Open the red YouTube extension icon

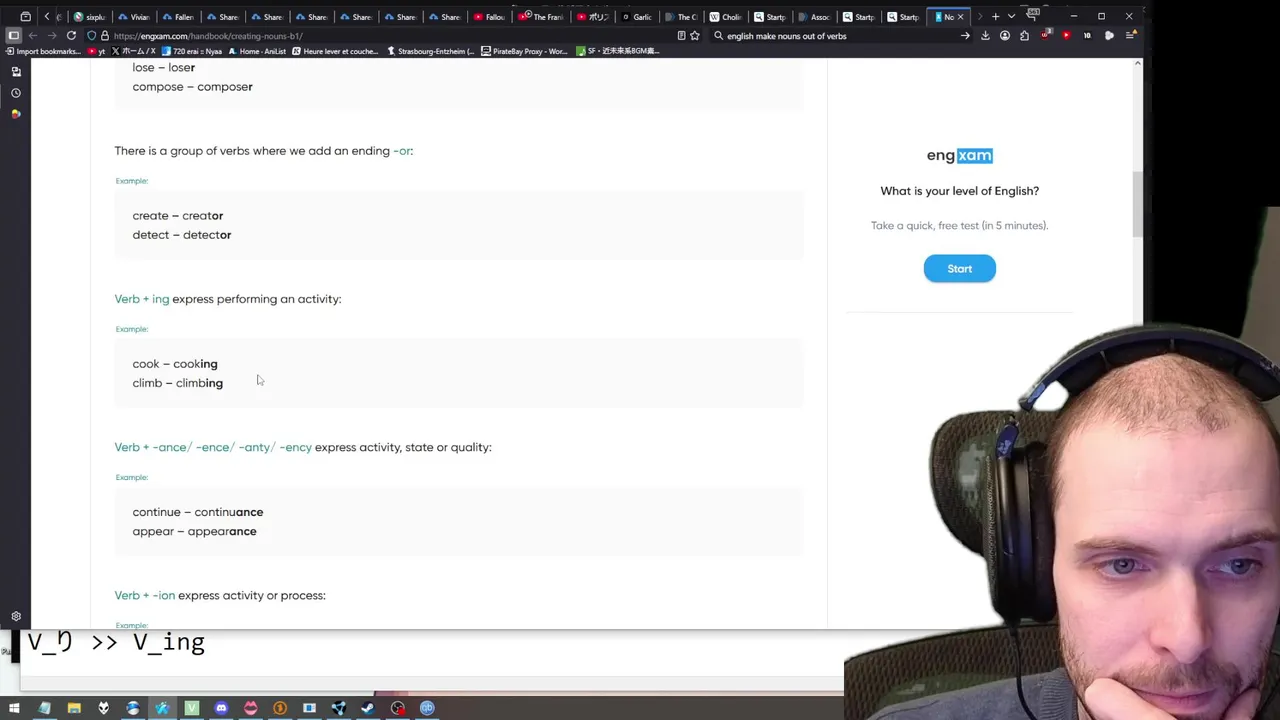coord(1066,36)
